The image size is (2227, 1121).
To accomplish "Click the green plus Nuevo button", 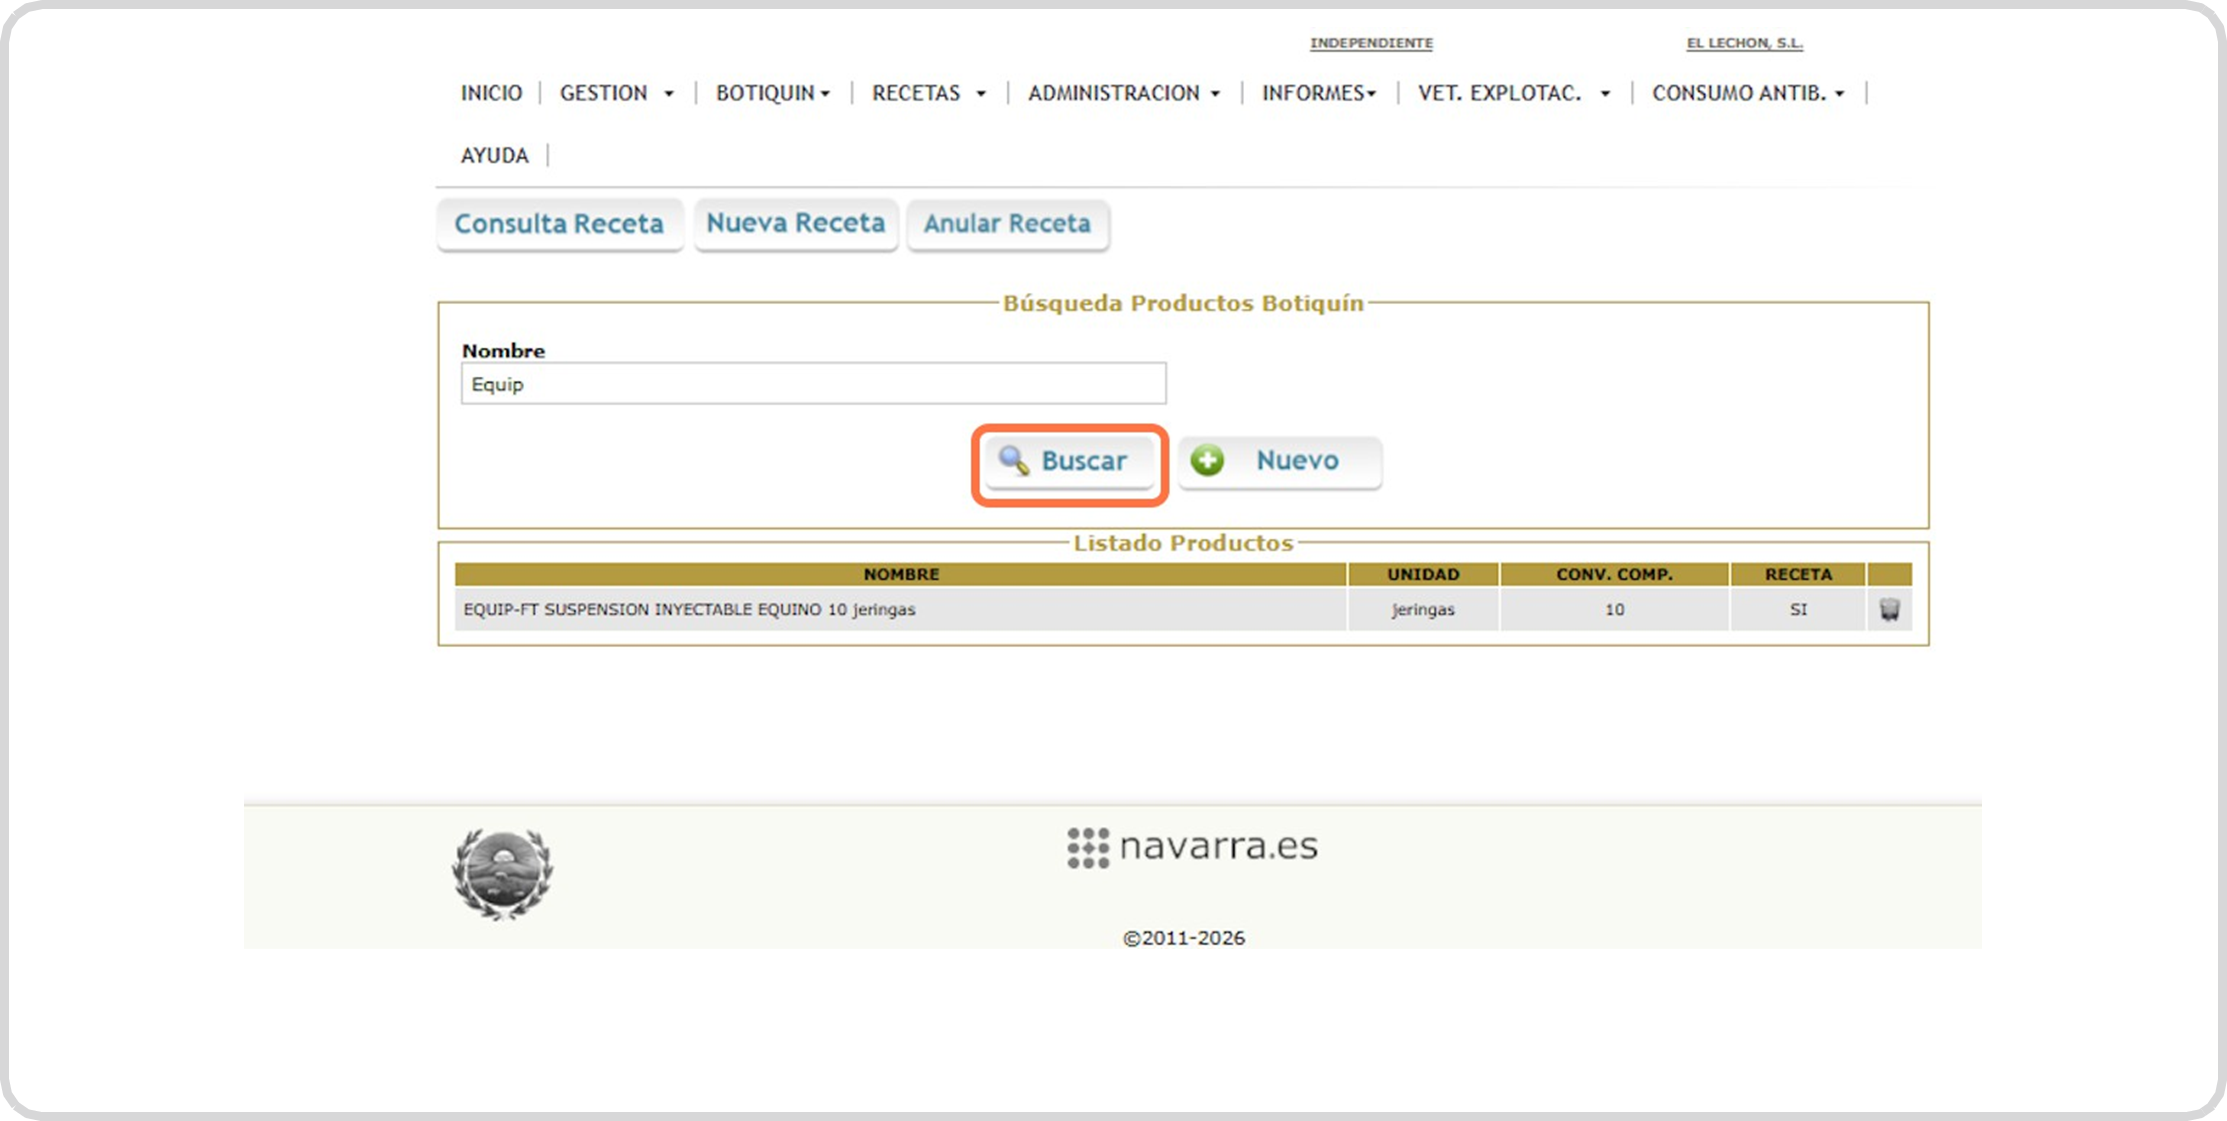I will tap(1279, 461).
